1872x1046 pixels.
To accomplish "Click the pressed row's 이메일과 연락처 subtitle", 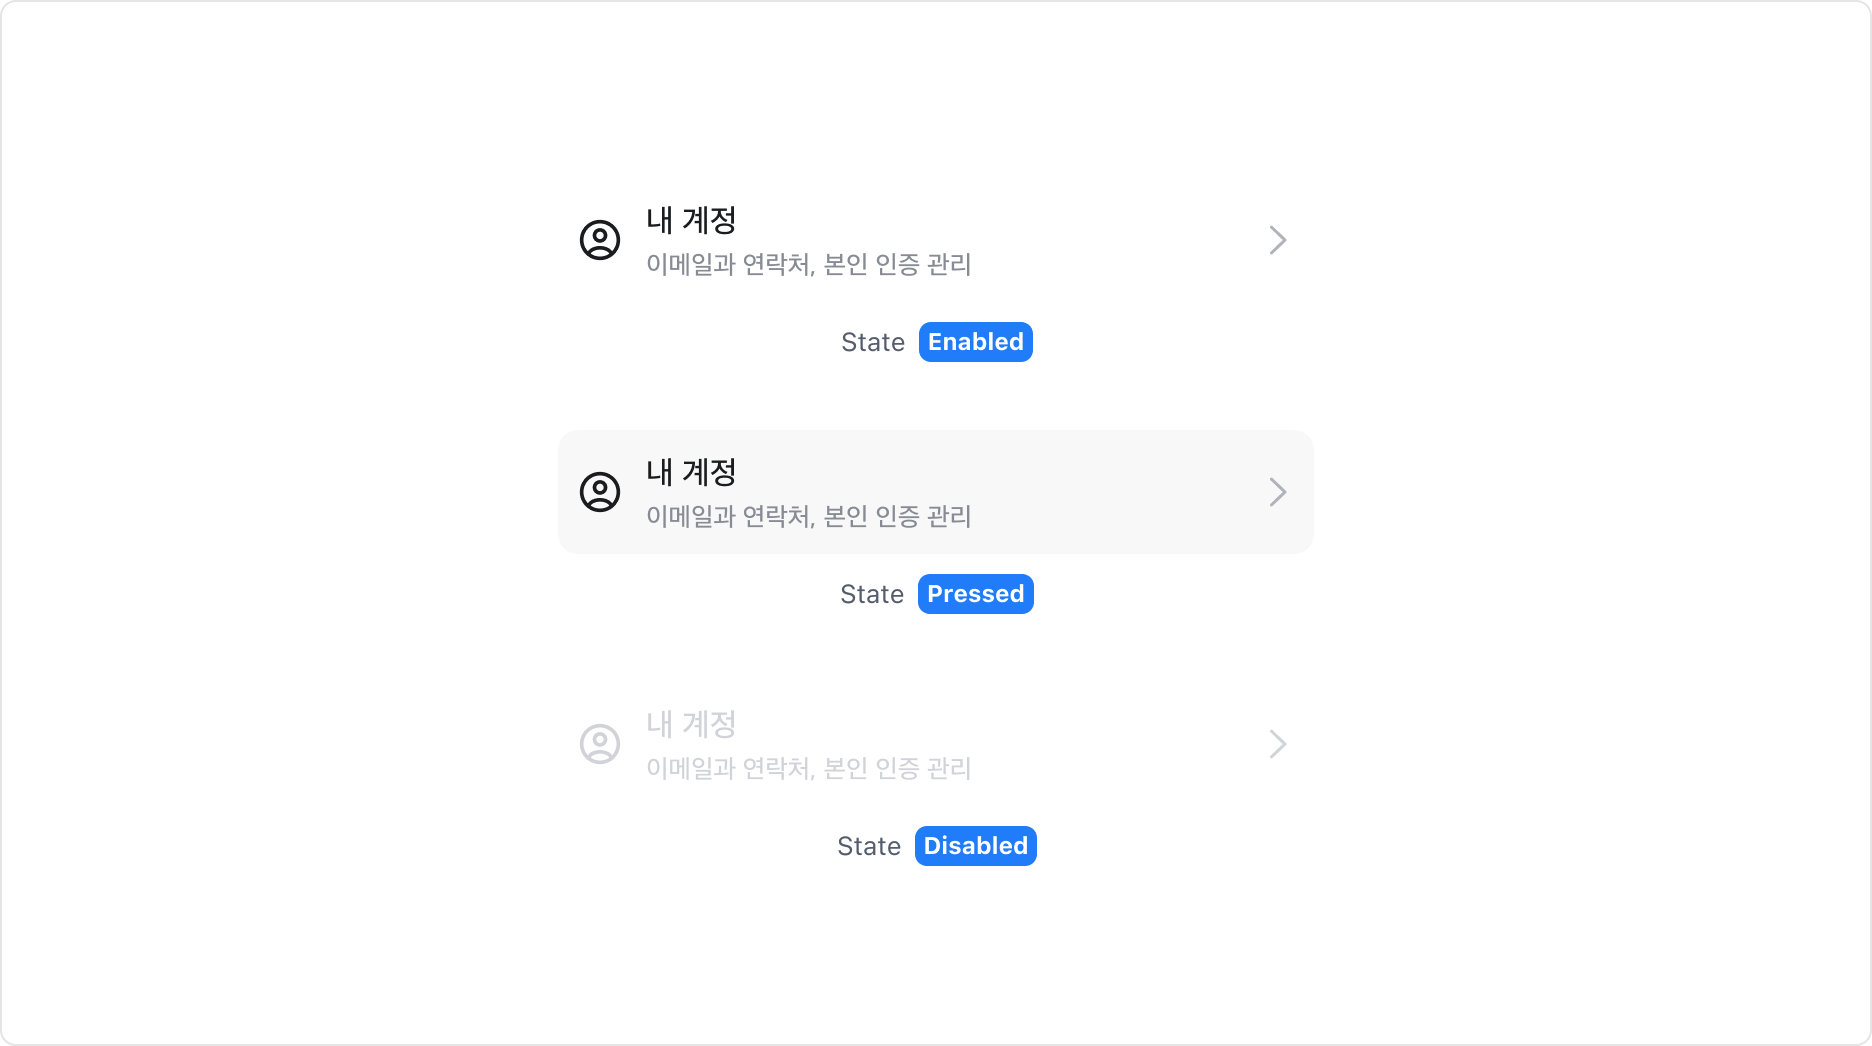I will tap(808, 517).
